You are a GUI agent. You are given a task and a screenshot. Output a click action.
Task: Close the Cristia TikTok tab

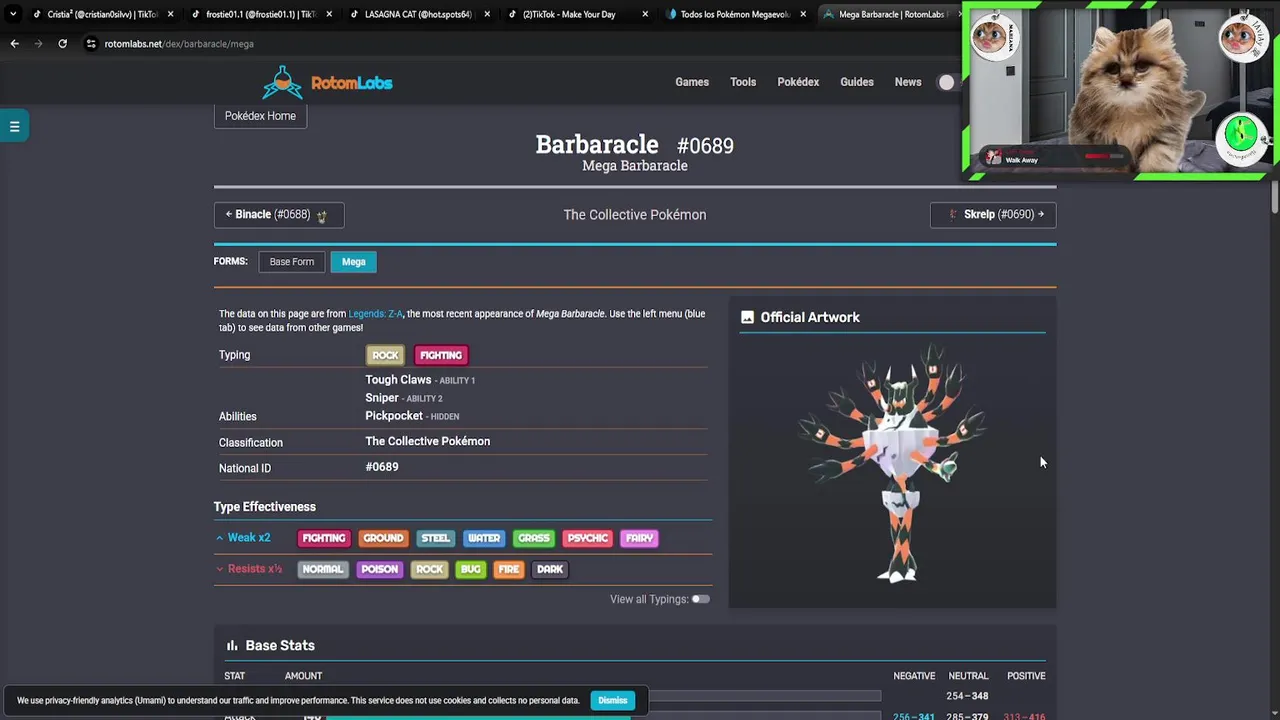point(170,14)
